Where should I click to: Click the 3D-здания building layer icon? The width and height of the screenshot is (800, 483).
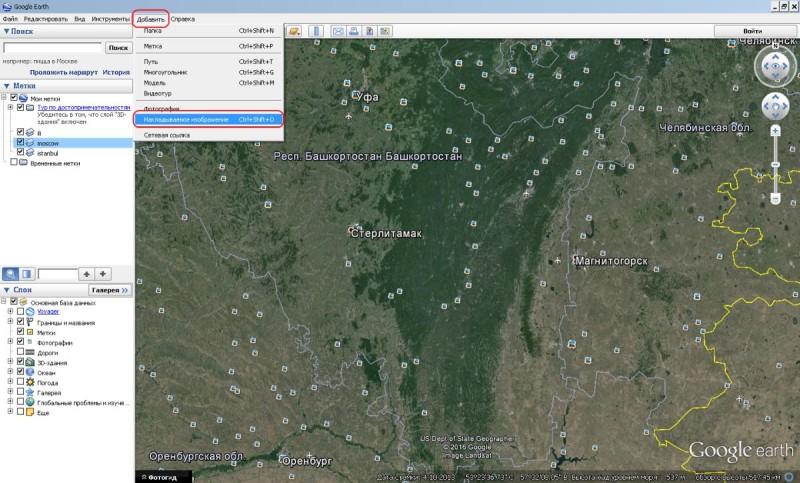tap(30, 362)
